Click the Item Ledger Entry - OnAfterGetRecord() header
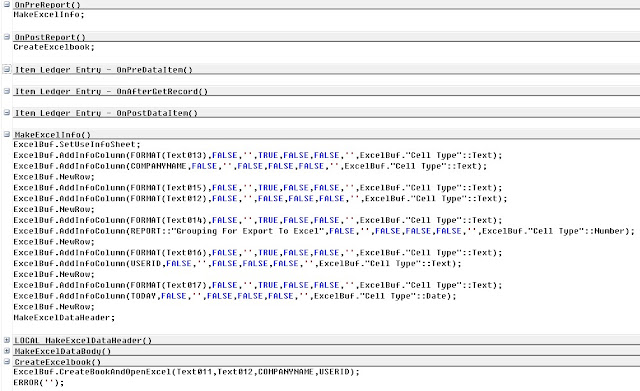Image resolution: width=640 pixels, height=391 pixels. pos(111,91)
